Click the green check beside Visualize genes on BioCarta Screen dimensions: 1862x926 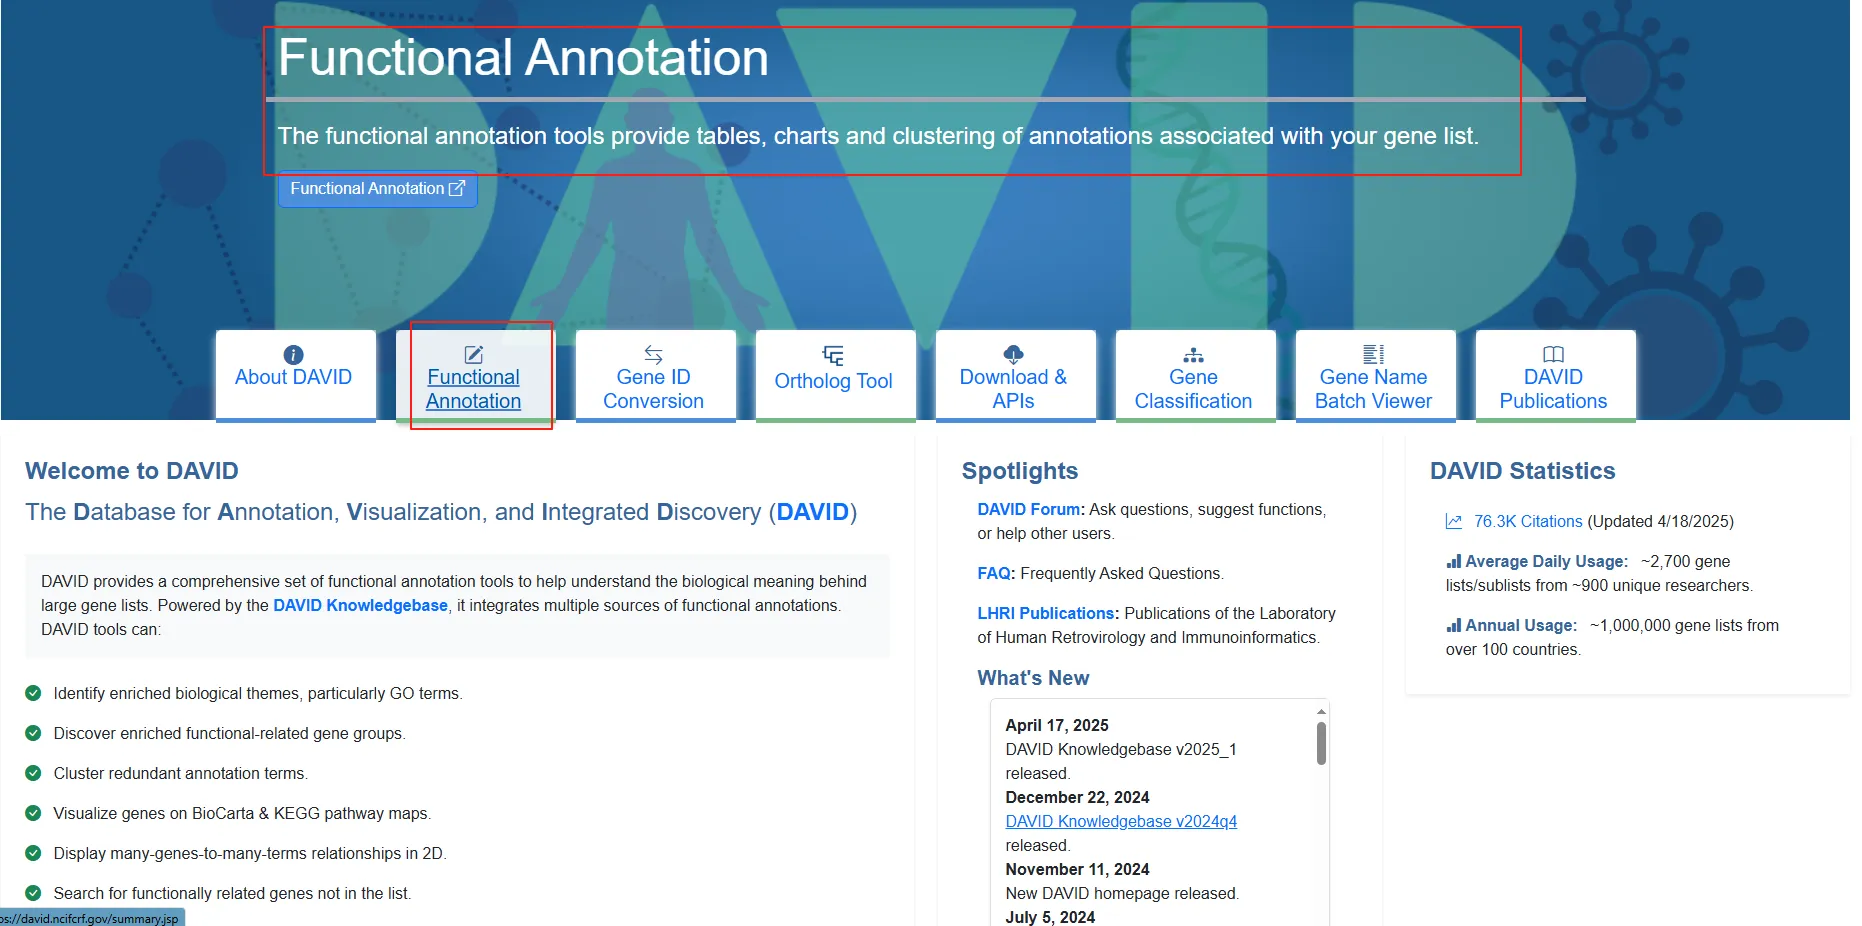(33, 813)
